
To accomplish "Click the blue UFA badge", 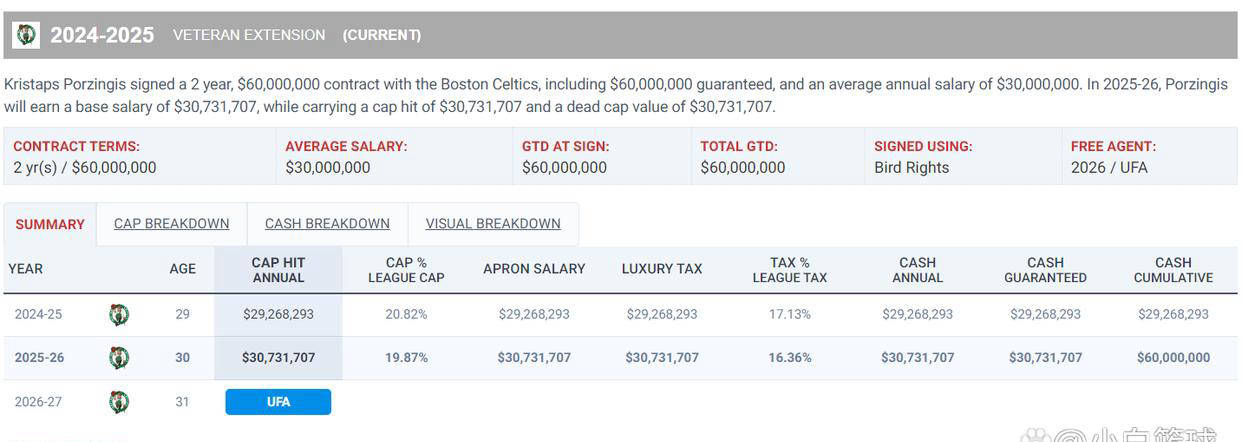I will pyautogui.click(x=278, y=402).
